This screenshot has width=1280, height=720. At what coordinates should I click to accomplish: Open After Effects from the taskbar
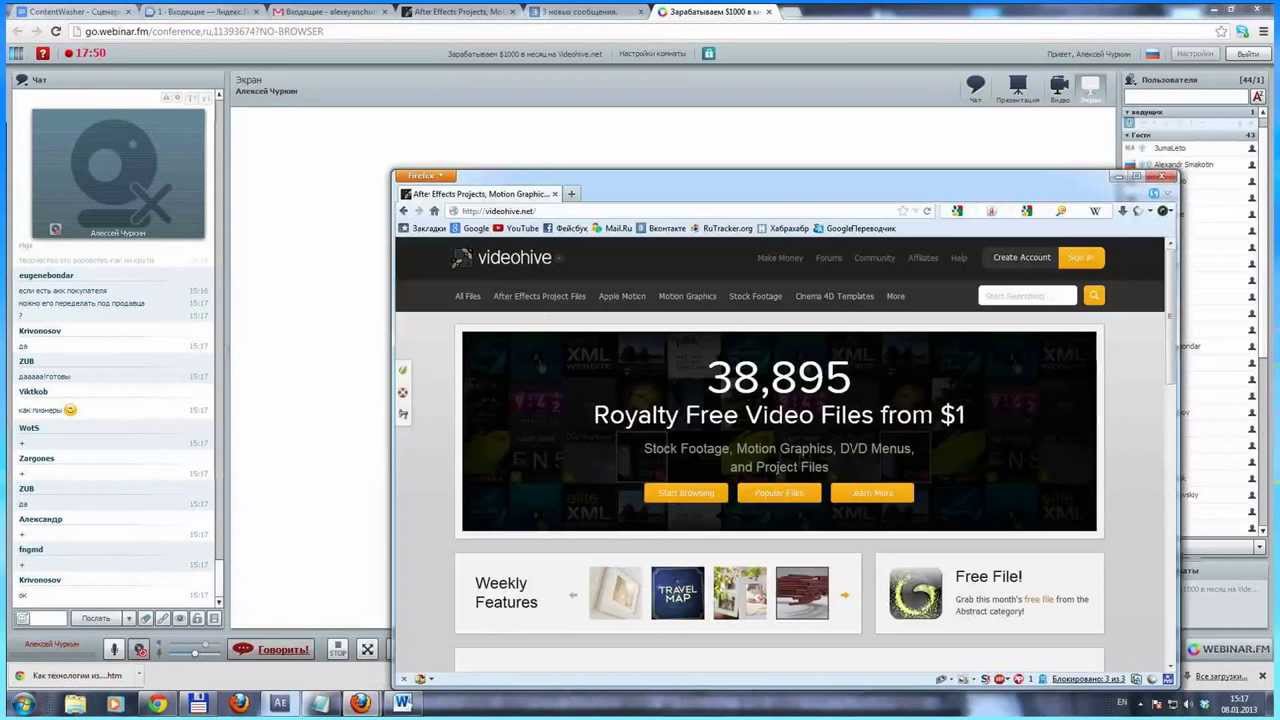(x=280, y=704)
